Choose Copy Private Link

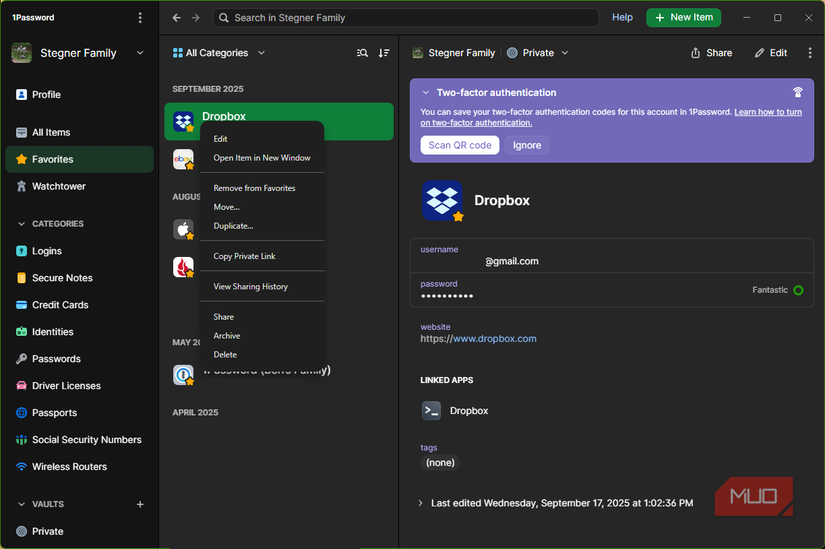pos(261,256)
